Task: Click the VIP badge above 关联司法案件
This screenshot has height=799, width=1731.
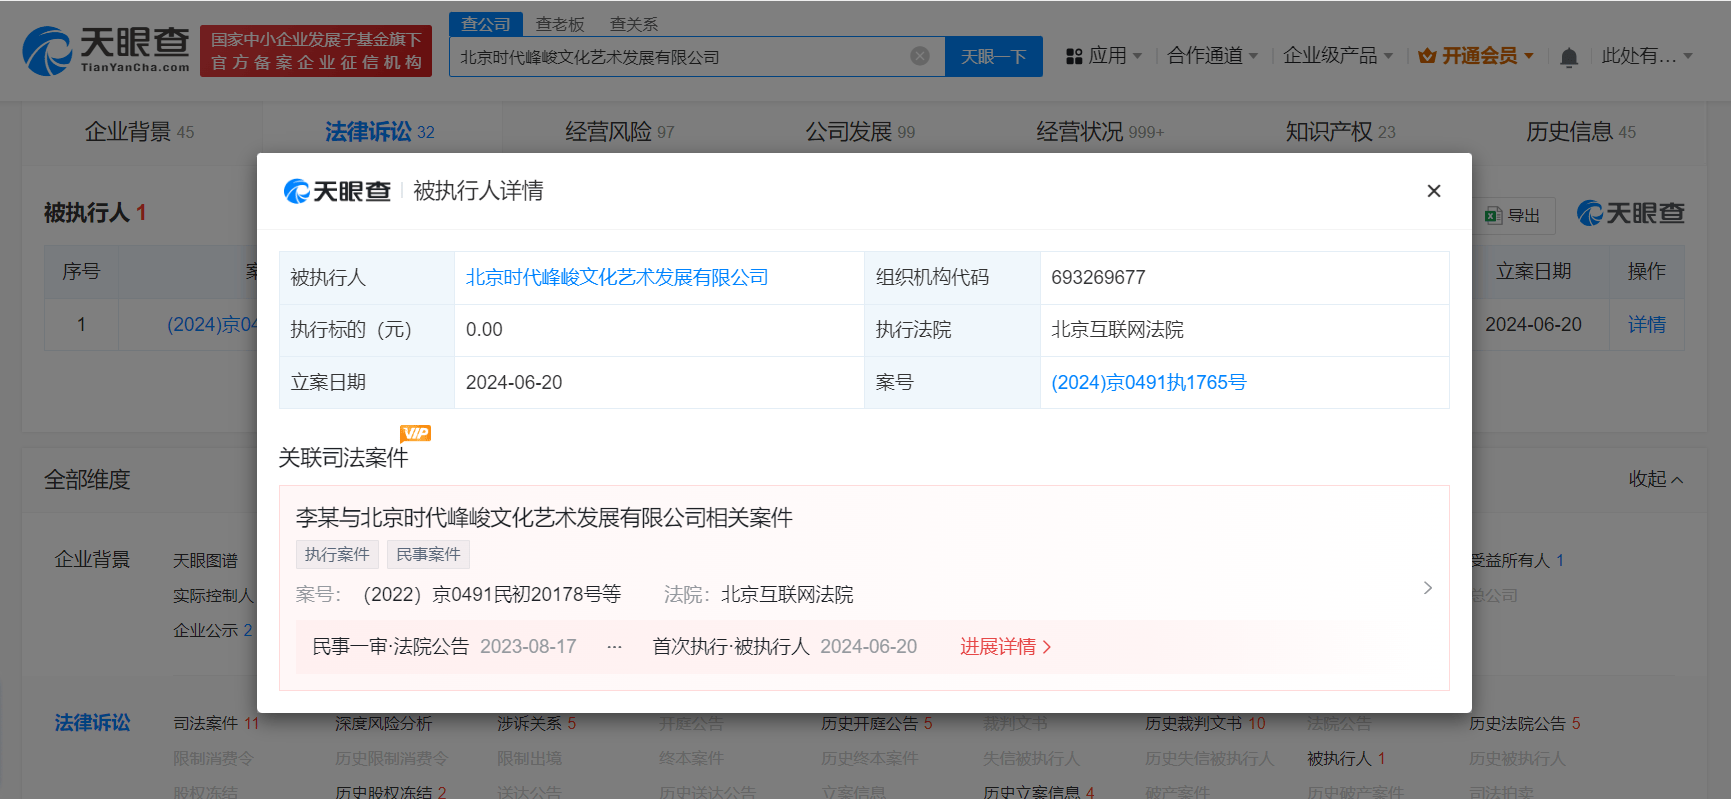Action: (x=415, y=433)
